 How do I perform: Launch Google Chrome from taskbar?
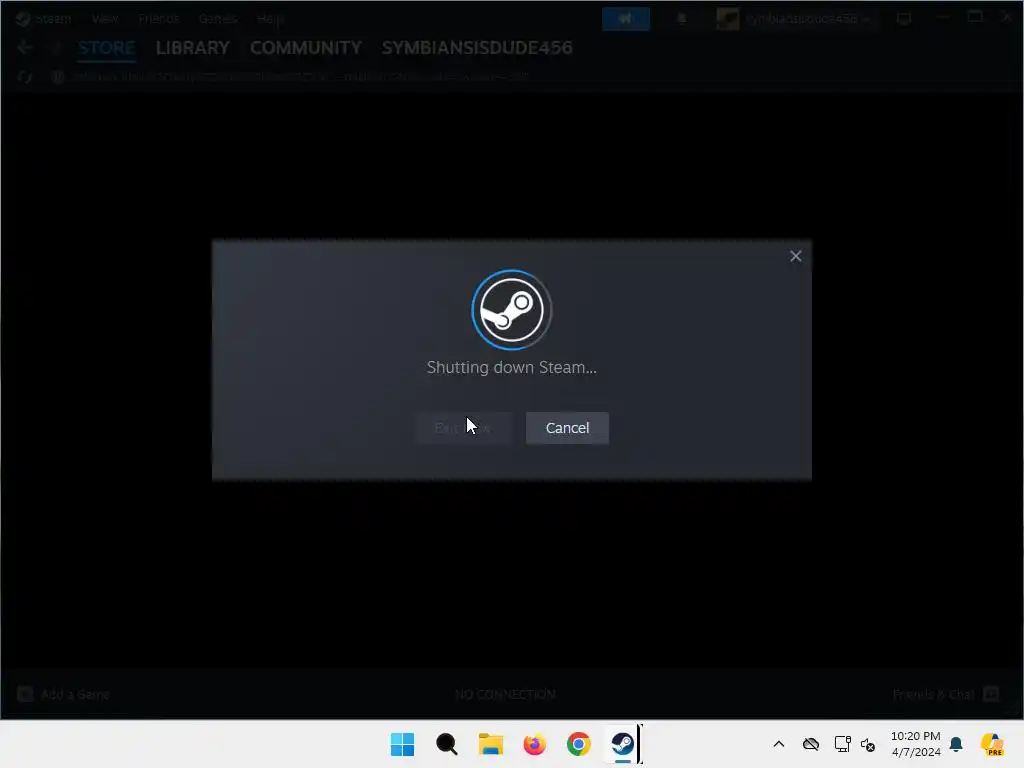[x=579, y=744]
